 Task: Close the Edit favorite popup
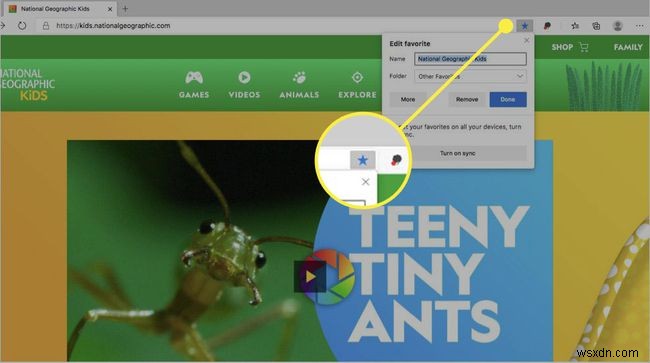coord(526,40)
